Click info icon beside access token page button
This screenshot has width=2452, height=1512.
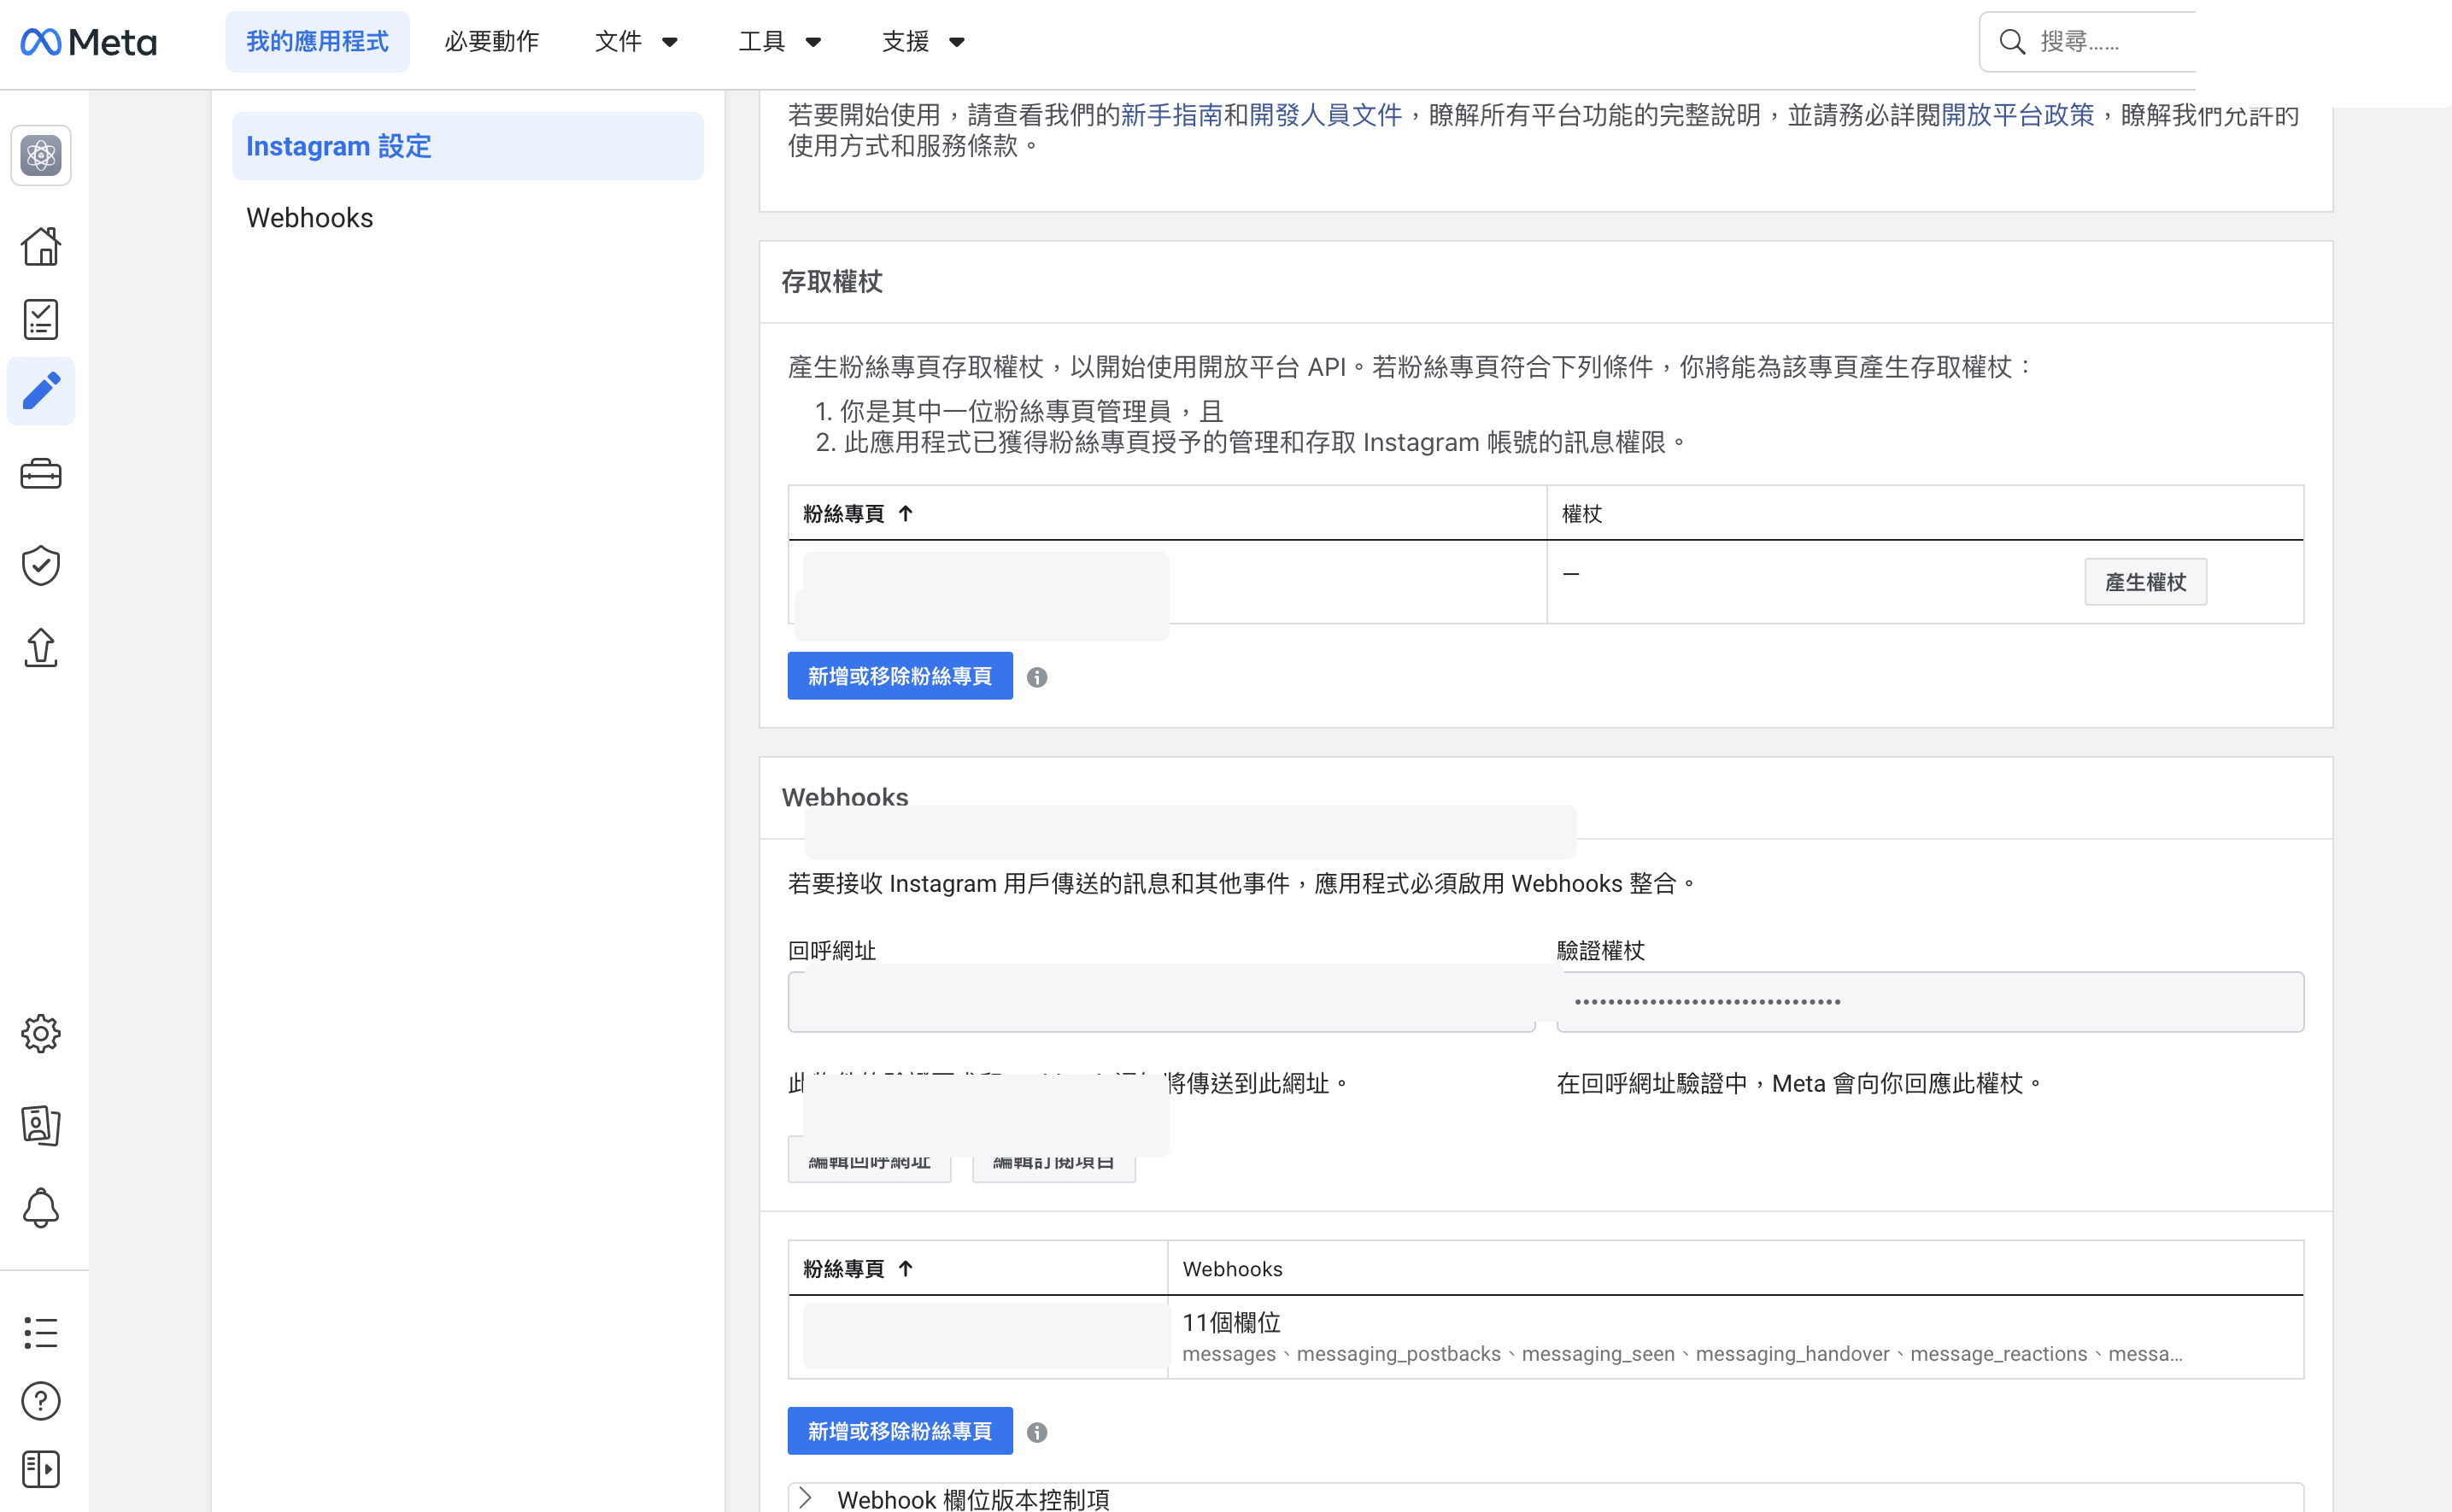point(1037,677)
